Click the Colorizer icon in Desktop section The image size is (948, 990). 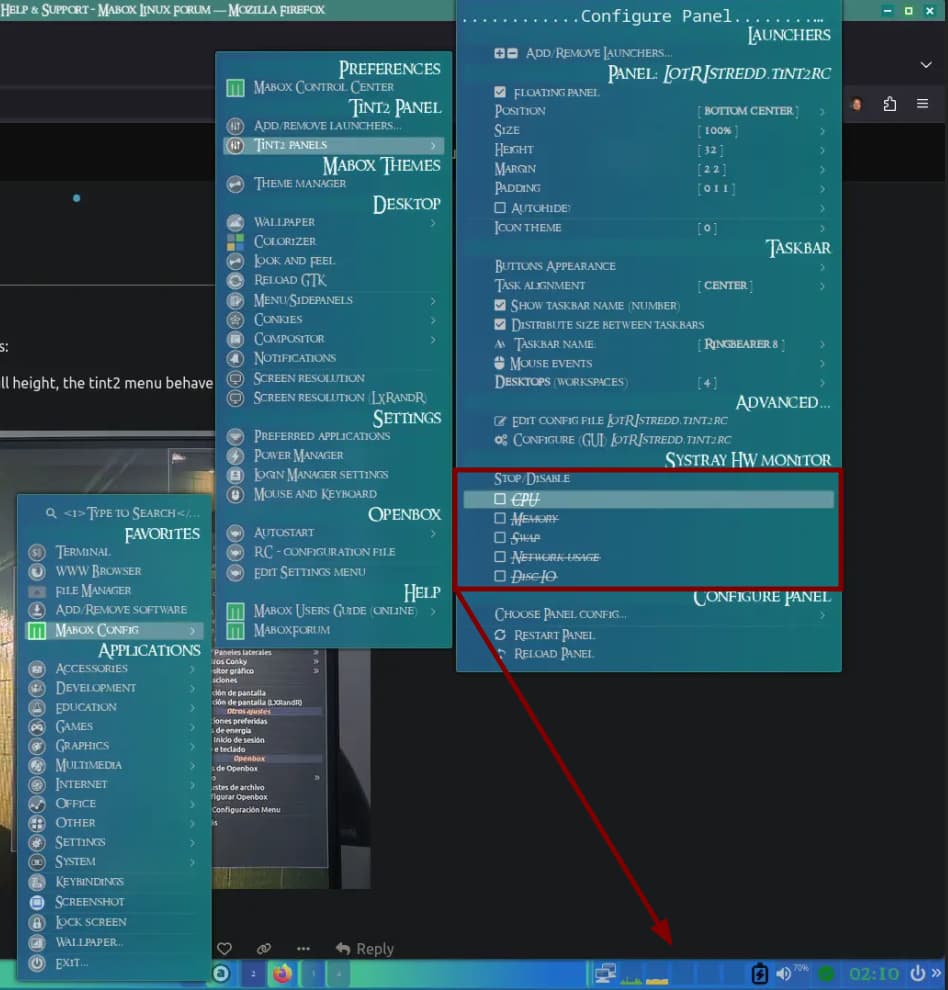235,241
